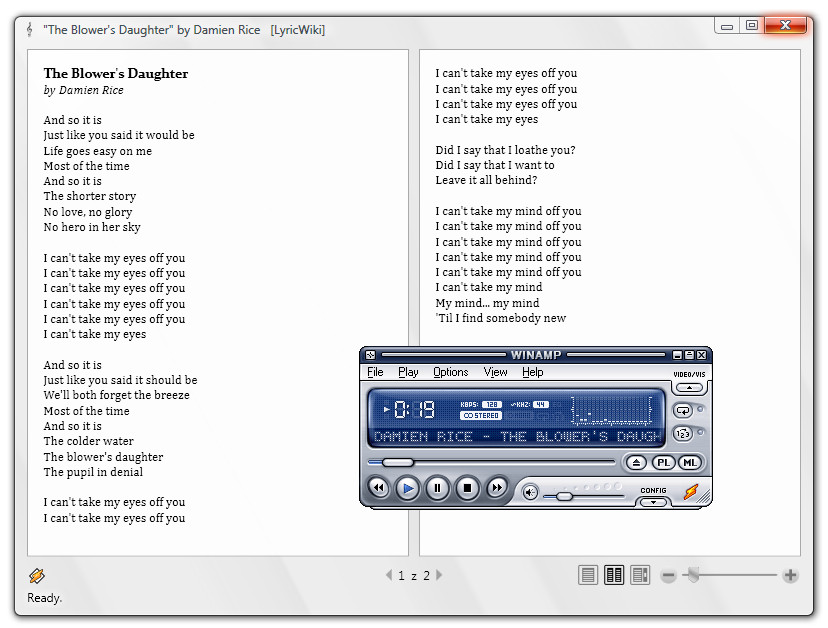This screenshot has width=828, height=628.
Task: Click treble clef icon in title bar
Action: (30, 30)
